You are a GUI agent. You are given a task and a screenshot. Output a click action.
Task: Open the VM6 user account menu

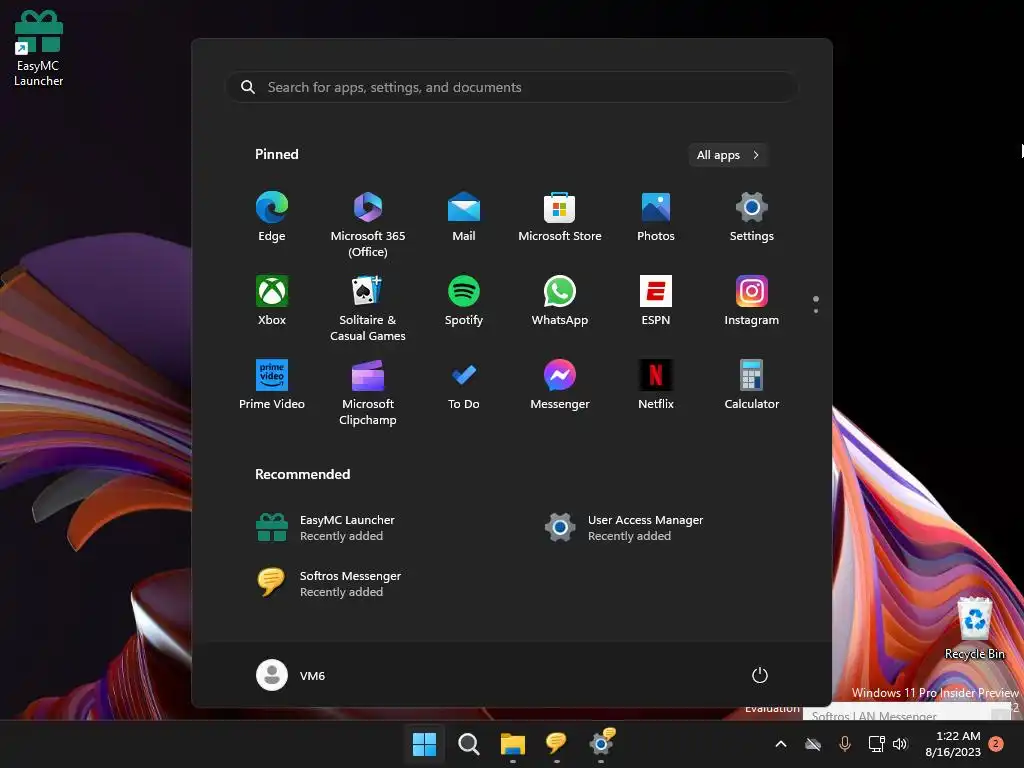291,675
